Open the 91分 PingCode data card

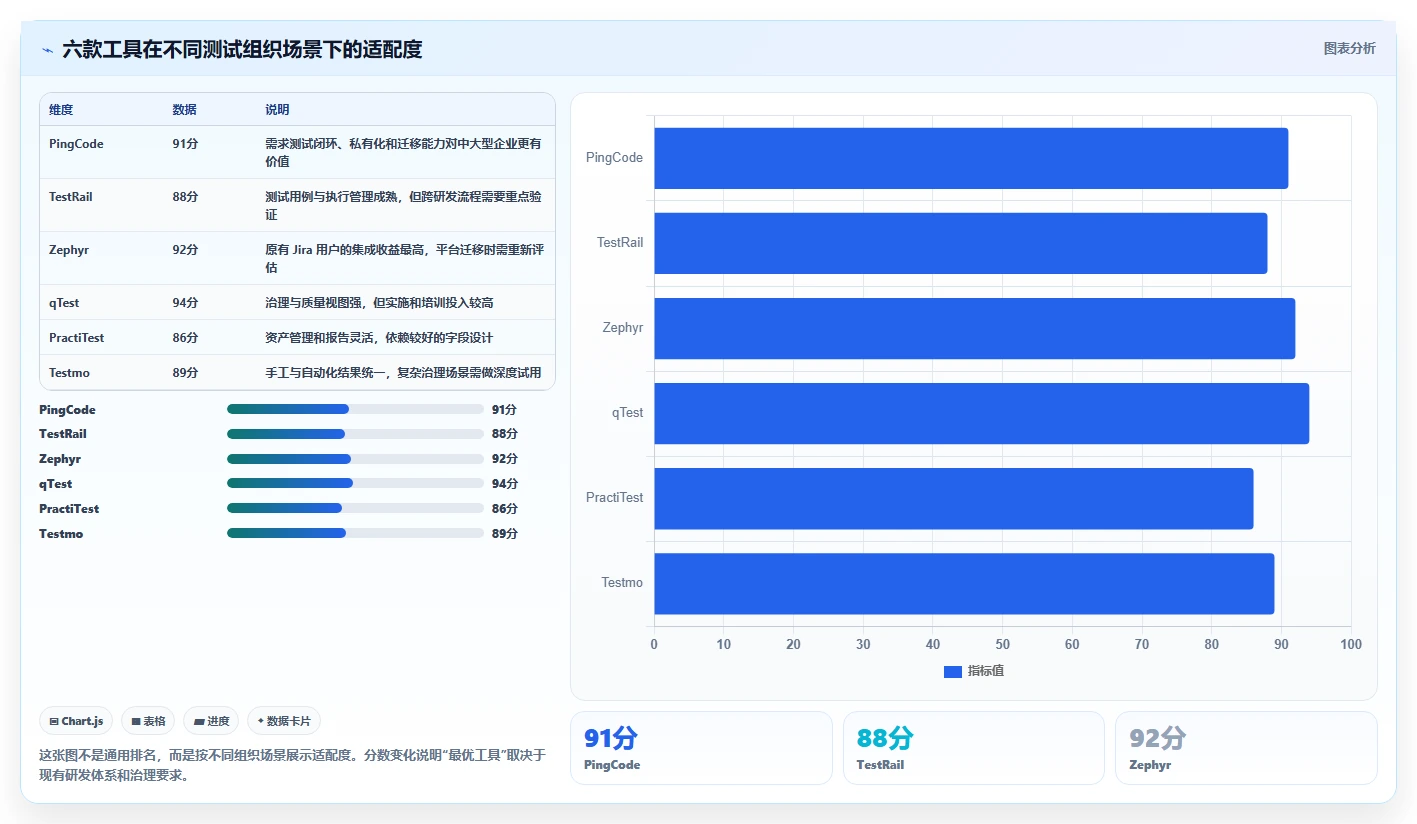coord(701,748)
